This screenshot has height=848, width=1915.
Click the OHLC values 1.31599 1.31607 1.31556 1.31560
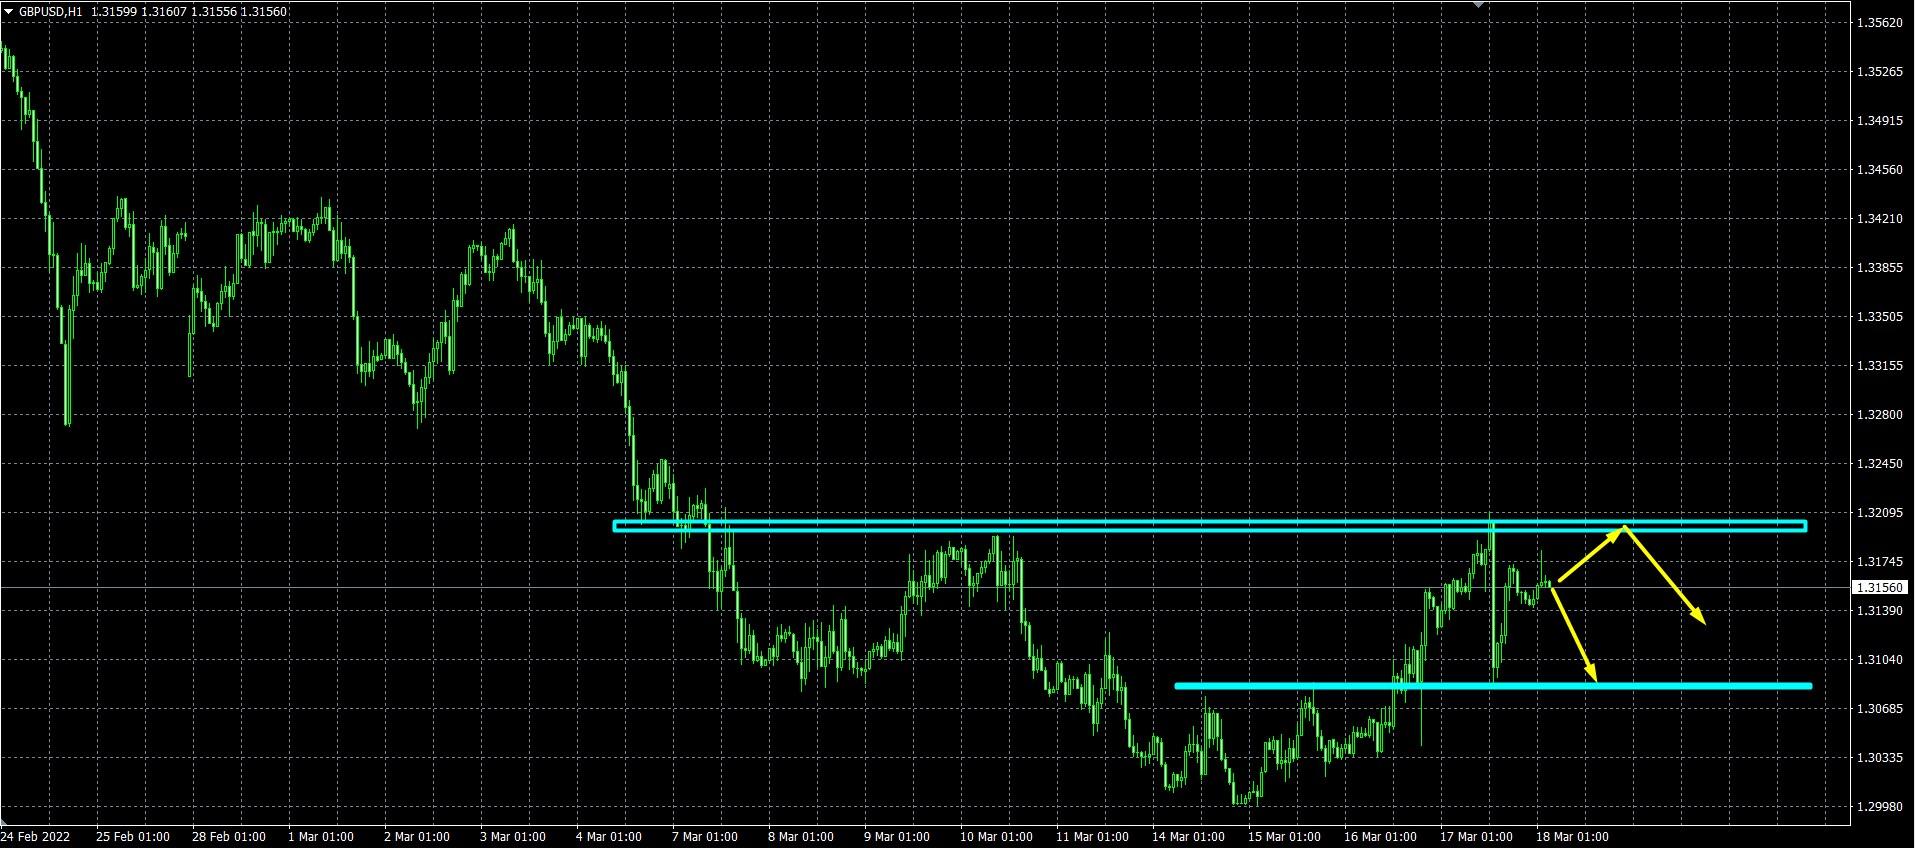coord(189,12)
